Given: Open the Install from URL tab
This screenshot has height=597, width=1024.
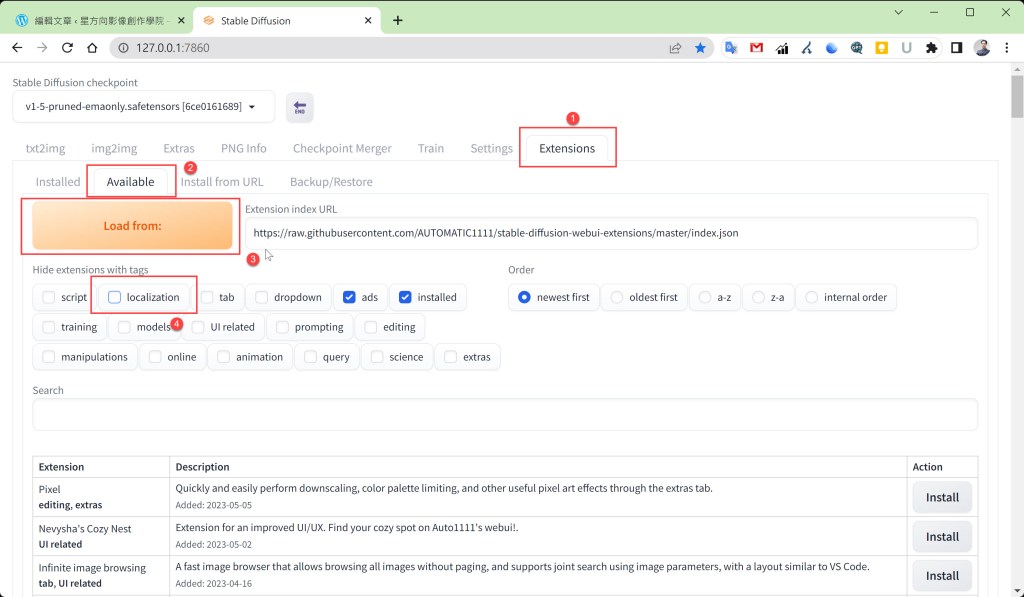Looking at the screenshot, I should (x=222, y=182).
